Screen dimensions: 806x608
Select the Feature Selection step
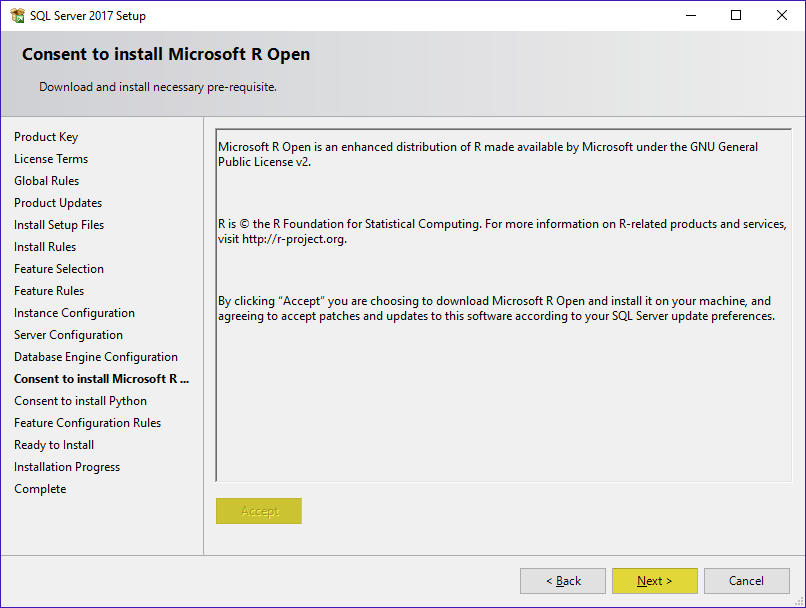[x=59, y=269]
